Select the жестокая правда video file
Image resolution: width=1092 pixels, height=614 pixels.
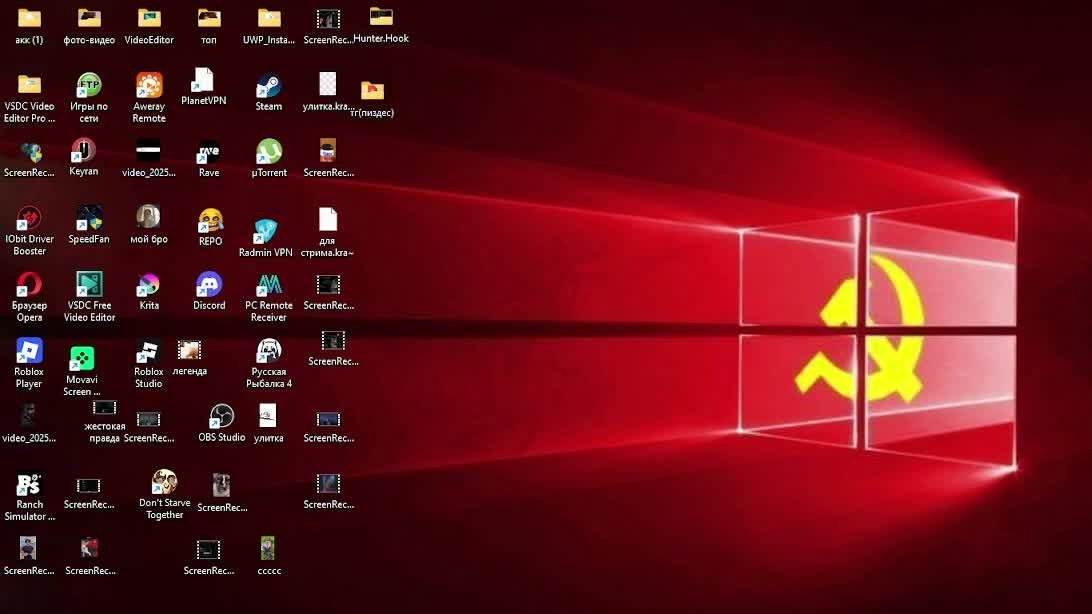(104, 408)
